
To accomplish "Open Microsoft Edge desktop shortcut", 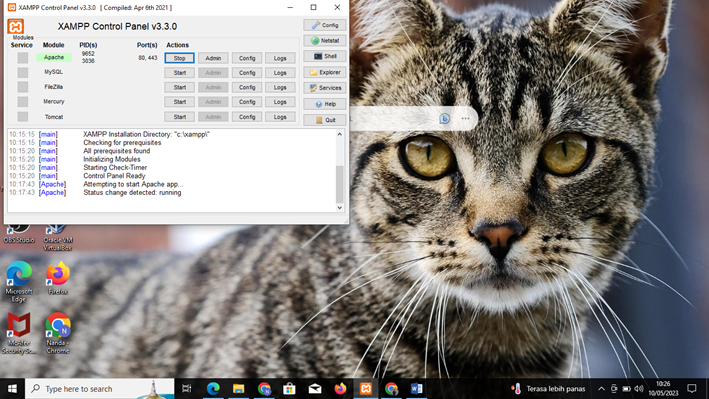I will tap(19, 281).
